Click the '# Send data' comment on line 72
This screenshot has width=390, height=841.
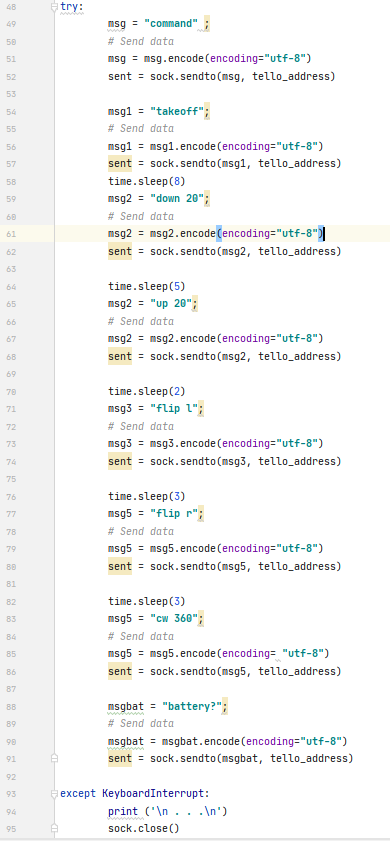[x=141, y=426]
